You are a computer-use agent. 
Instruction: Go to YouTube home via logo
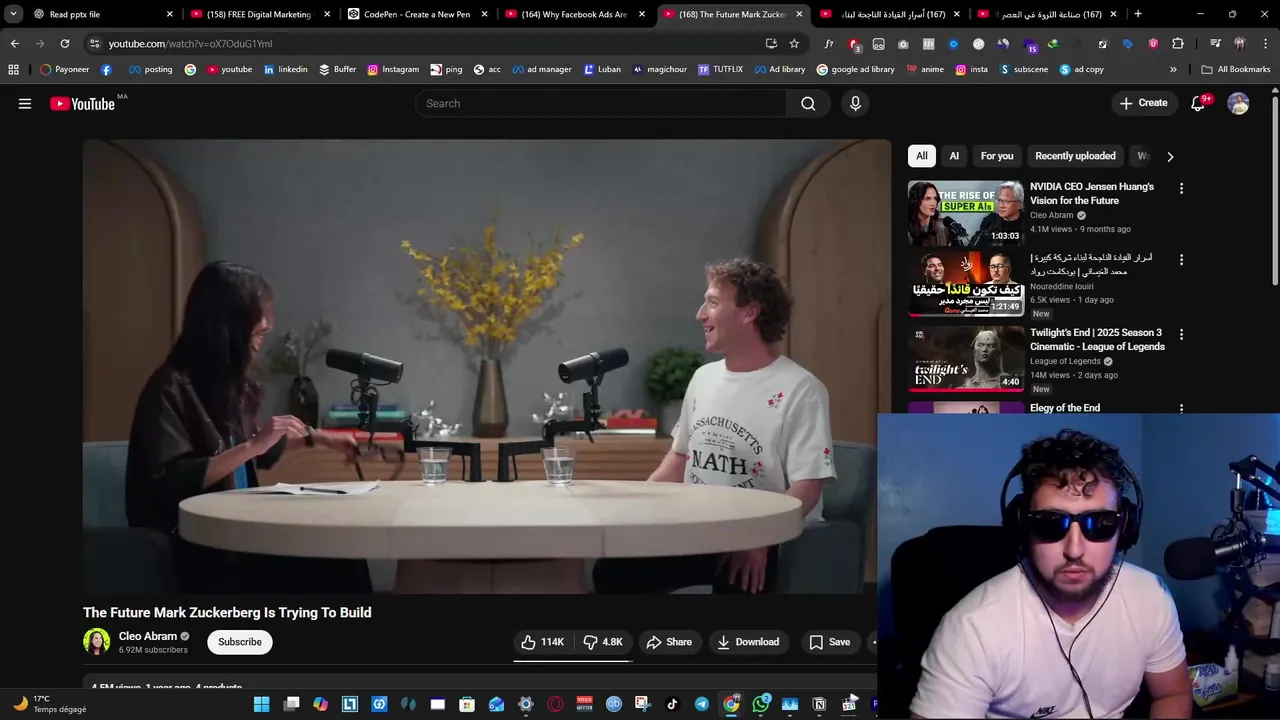coord(83,103)
